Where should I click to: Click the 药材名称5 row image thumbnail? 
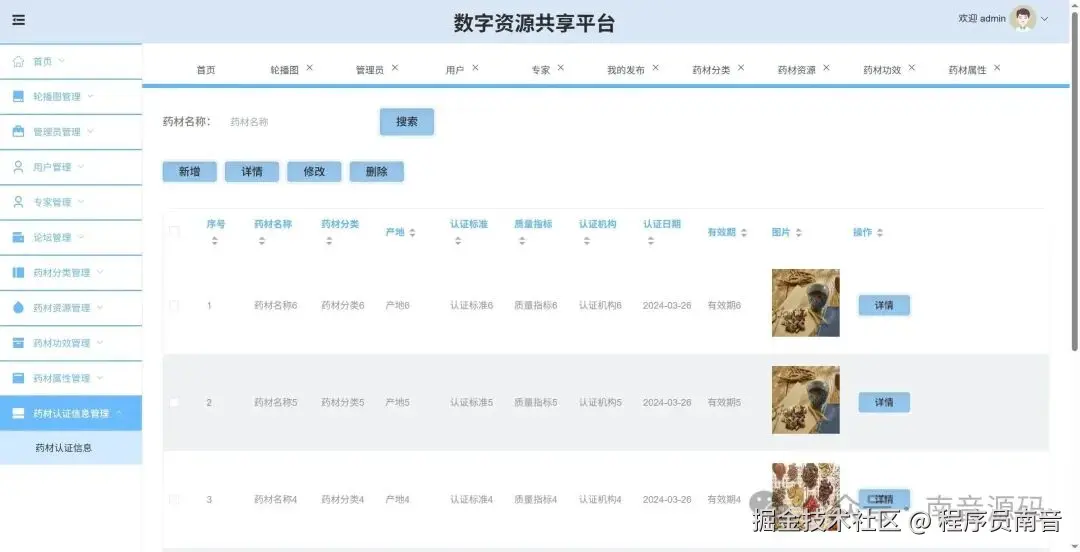pyautogui.click(x=806, y=400)
